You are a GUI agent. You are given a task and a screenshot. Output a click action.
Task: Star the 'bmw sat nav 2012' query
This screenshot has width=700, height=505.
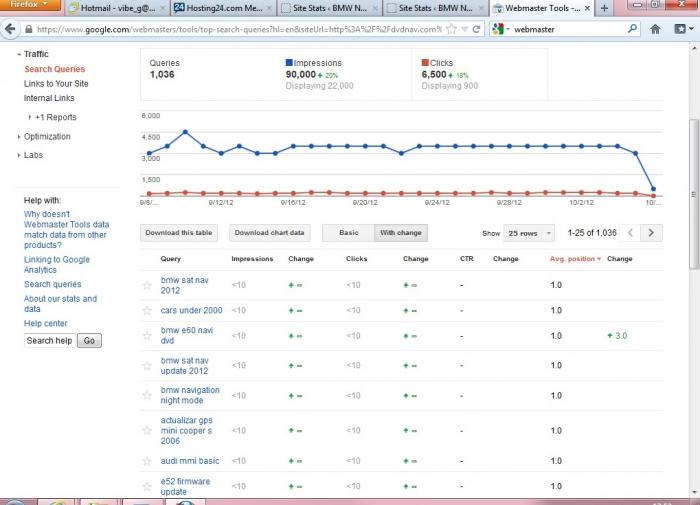pos(147,285)
